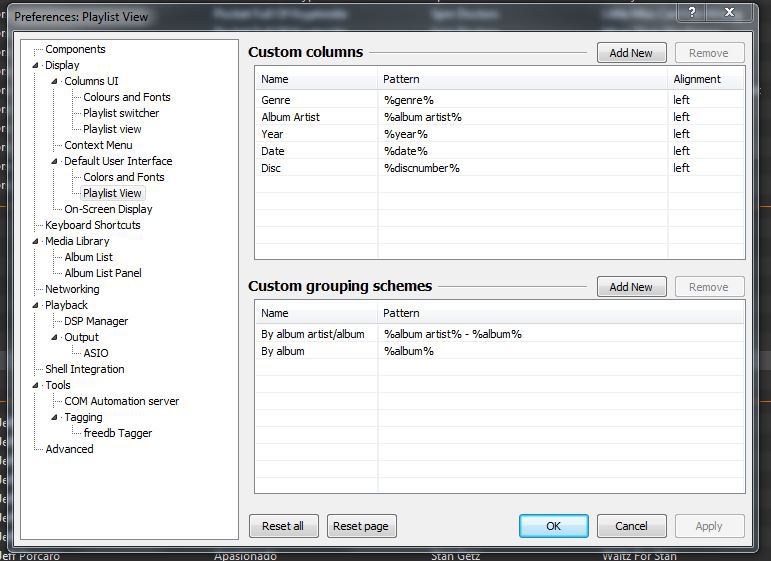Collapse the Playback tree node

click(36, 306)
